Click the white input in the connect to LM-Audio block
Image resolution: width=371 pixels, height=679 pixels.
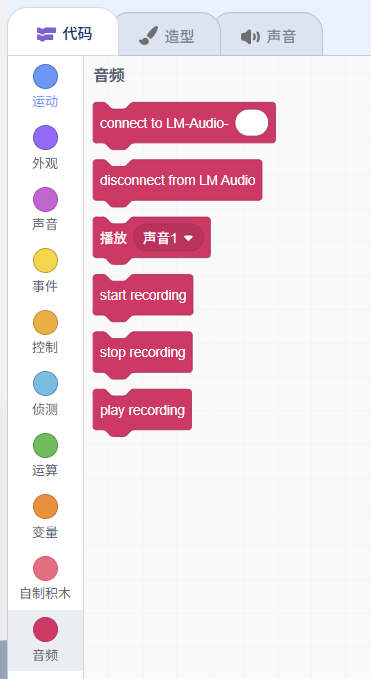click(252, 123)
